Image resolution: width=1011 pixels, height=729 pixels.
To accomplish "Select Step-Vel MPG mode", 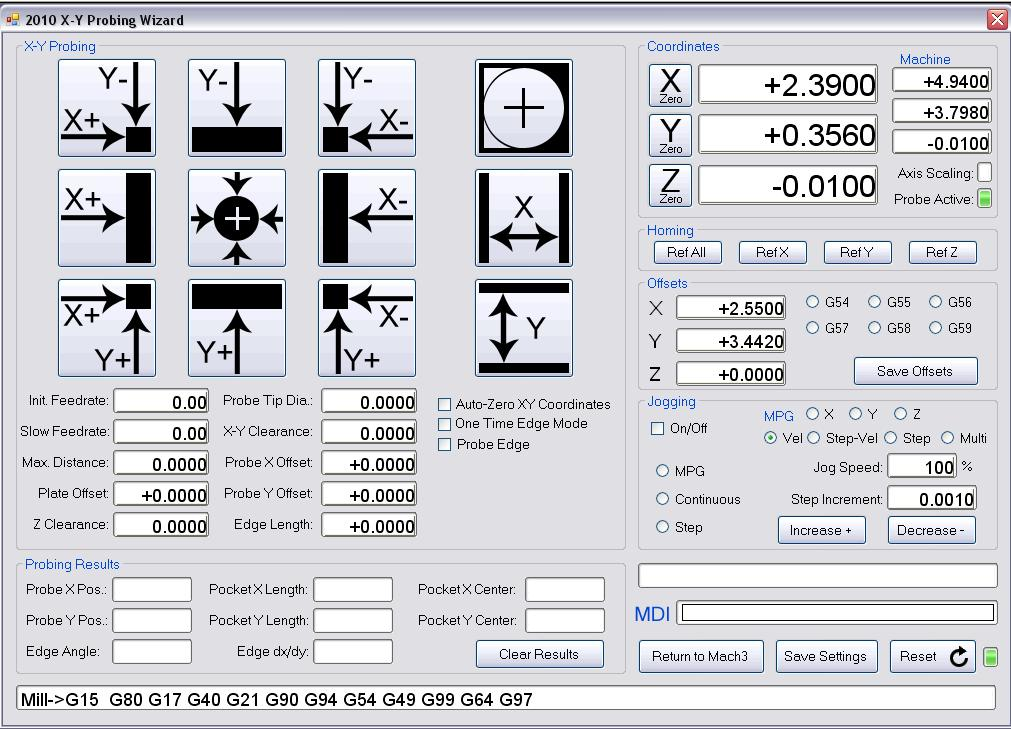I will pos(814,438).
